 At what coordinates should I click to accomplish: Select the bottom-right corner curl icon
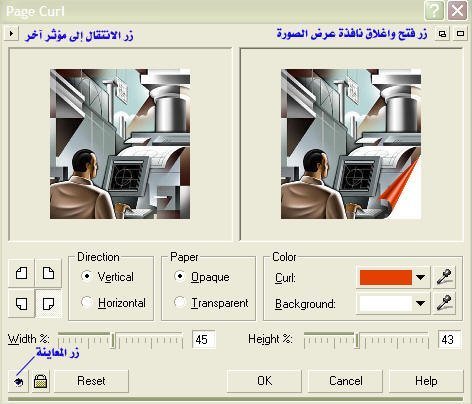click(49, 303)
